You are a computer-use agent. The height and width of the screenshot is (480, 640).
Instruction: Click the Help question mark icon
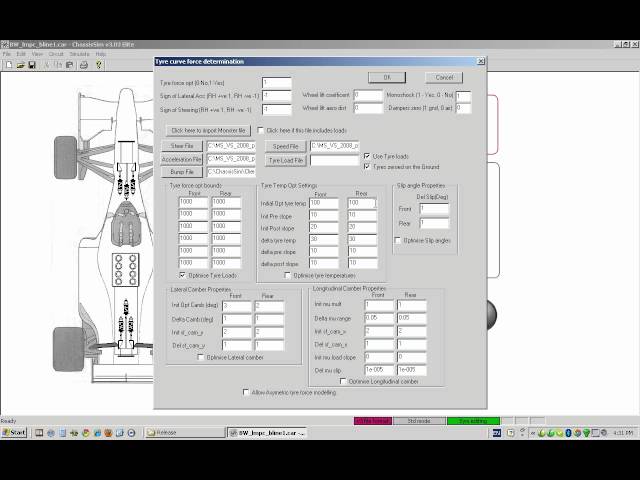point(98,65)
